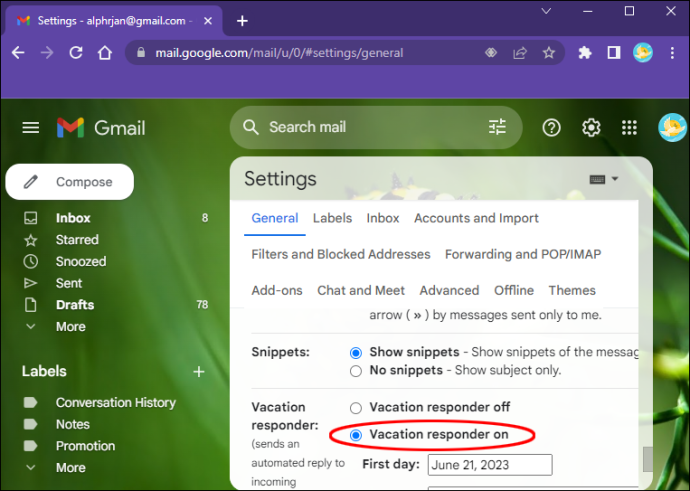Image resolution: width=690 pixels, height=491 pixels.
Task: Open Forwarding and POP/IMAP tab
Action: pos(523,254)
